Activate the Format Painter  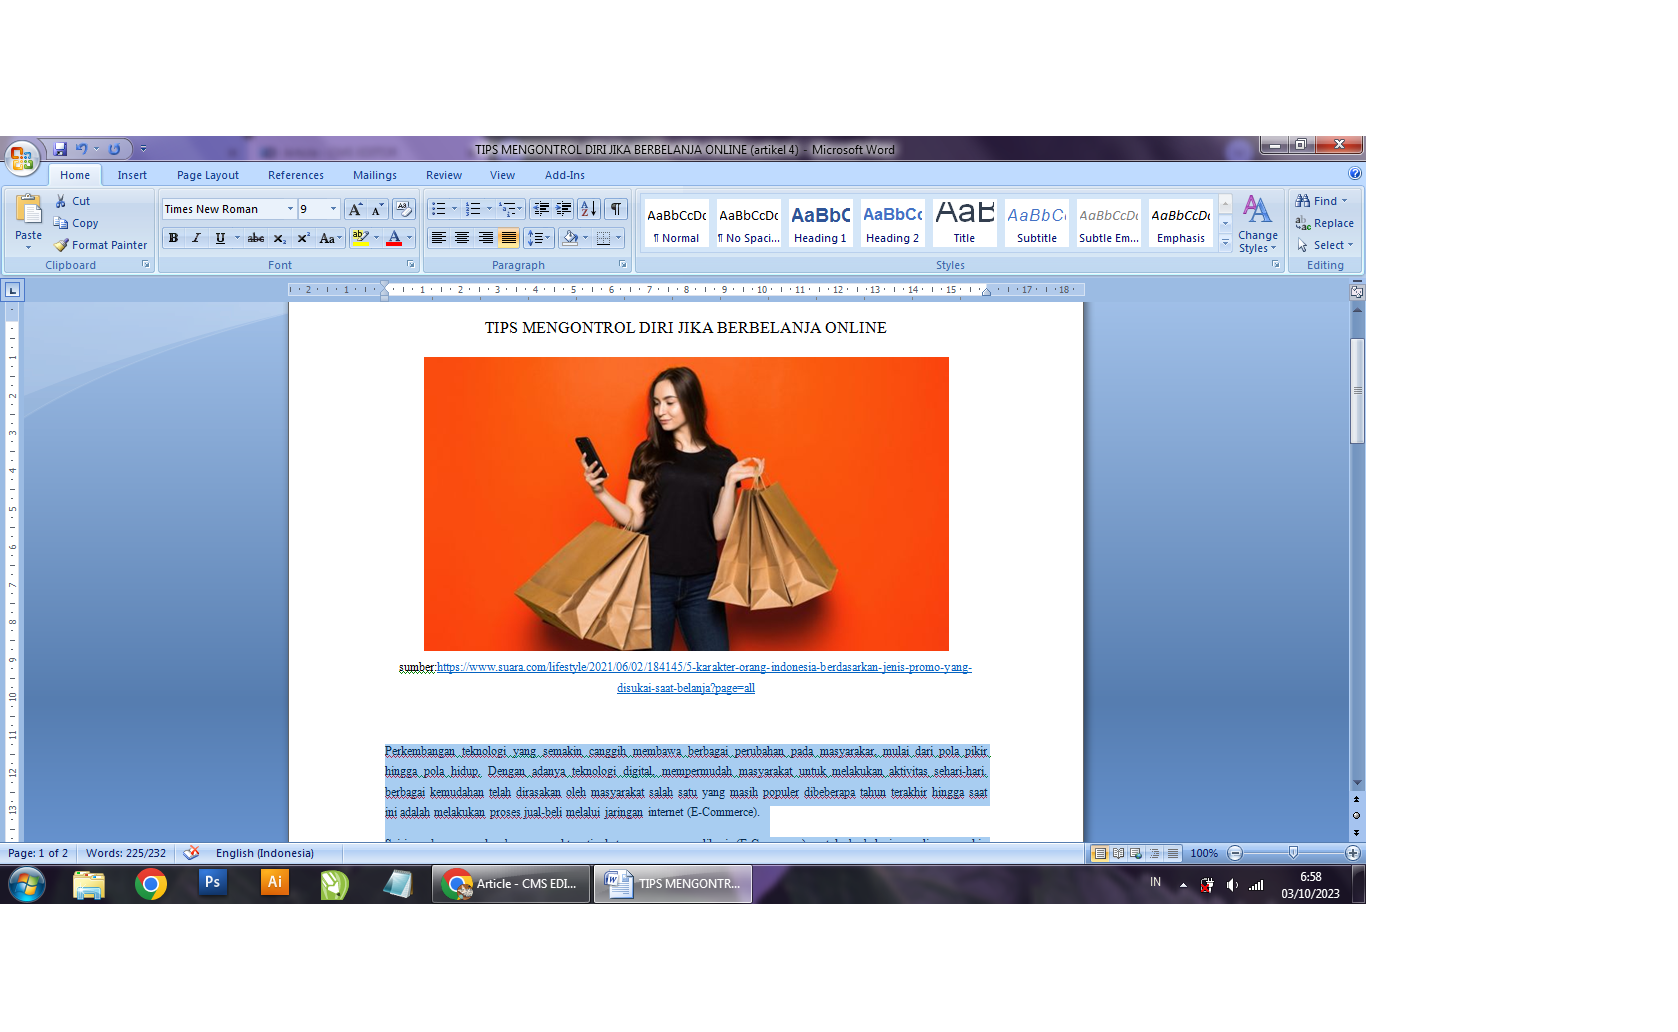tap(101, 245)
